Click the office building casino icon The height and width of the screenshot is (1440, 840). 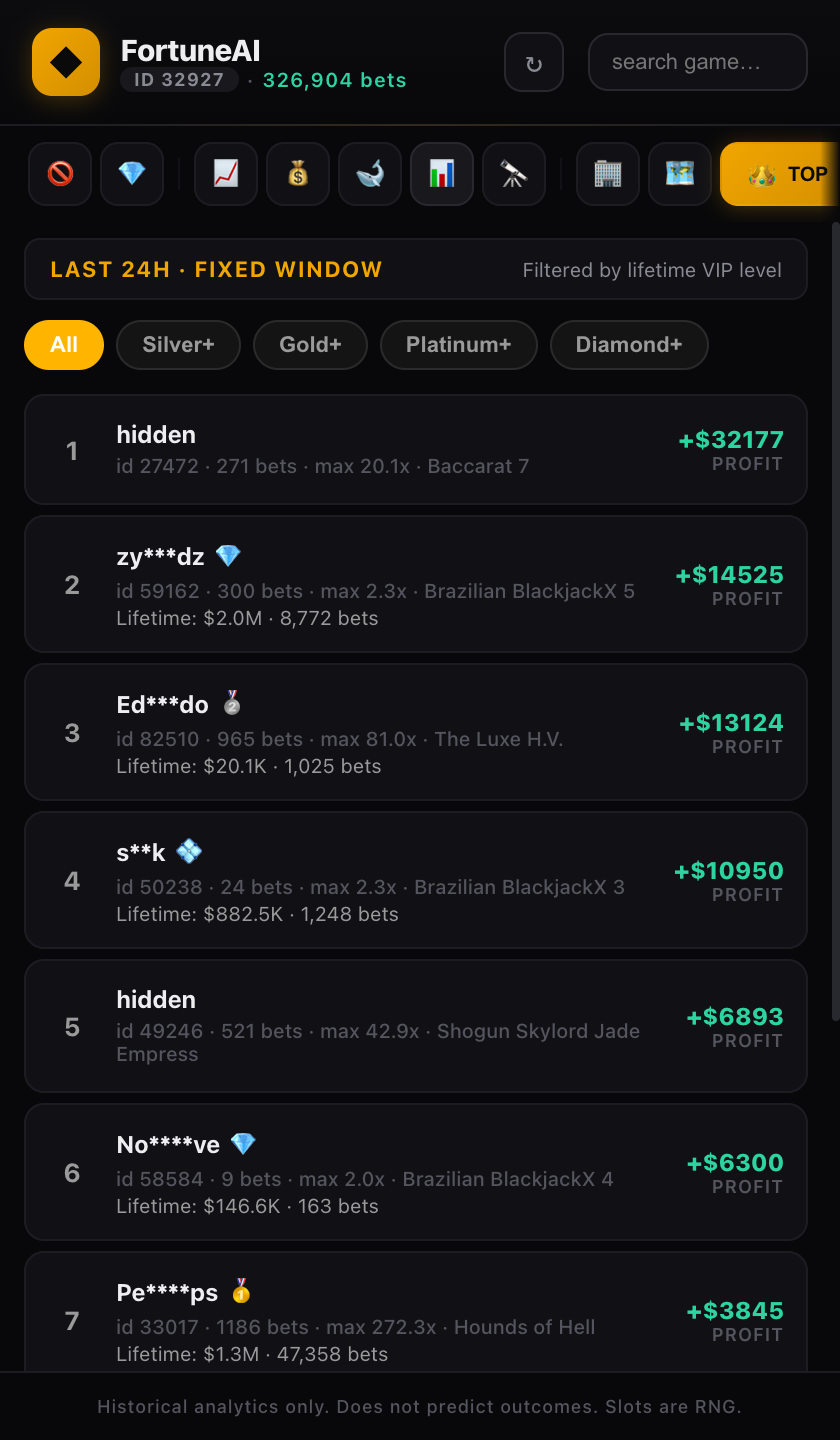pyautogui.click(x=607, y=173)
